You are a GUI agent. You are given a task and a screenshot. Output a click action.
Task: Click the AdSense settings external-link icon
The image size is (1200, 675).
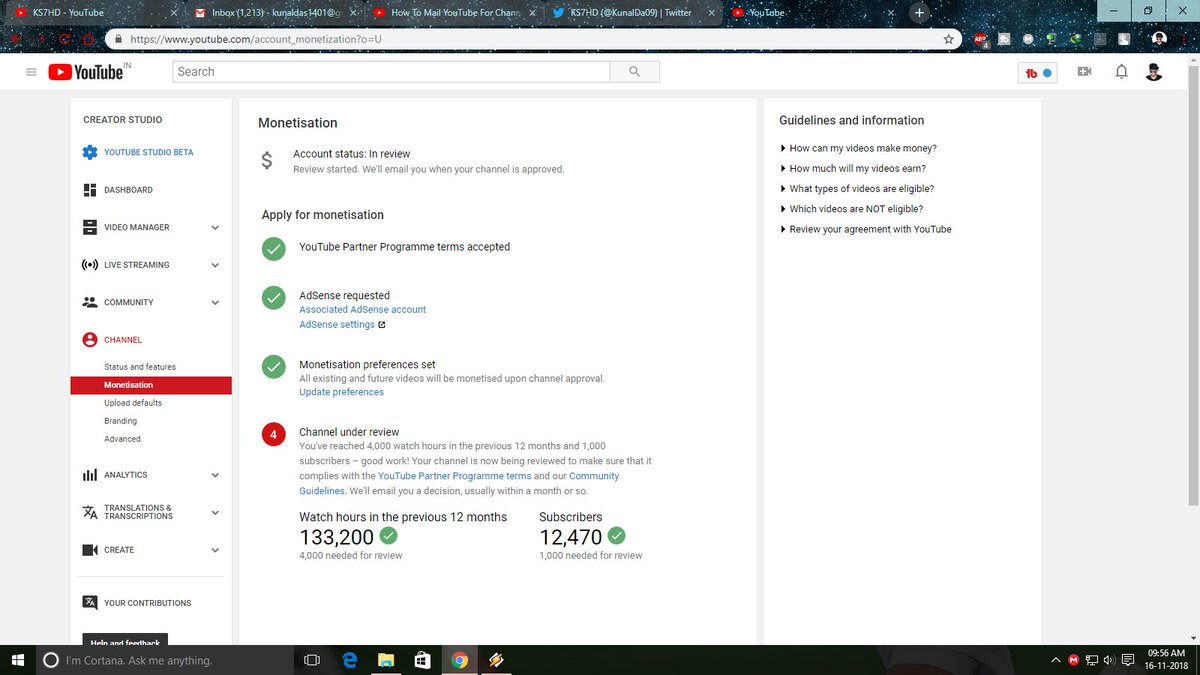[381, 325]
